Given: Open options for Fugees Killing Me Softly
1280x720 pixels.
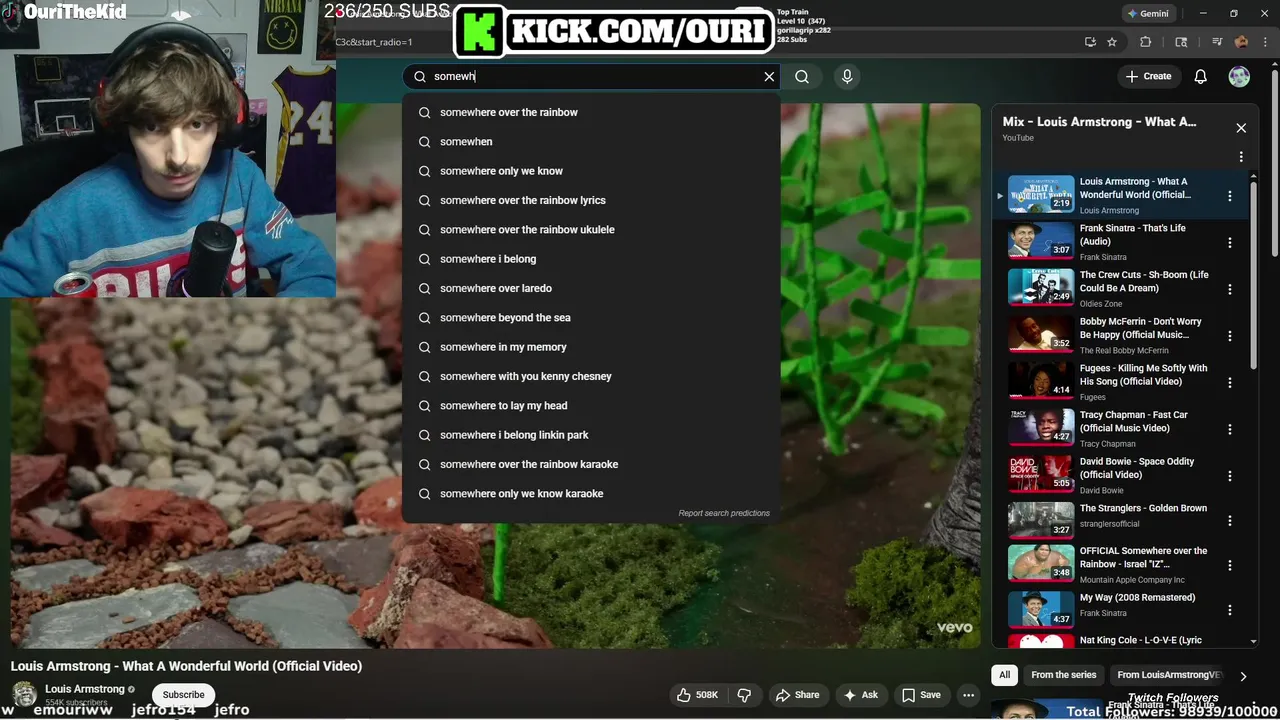Looking at the screenshot, I should (1230, 382).
